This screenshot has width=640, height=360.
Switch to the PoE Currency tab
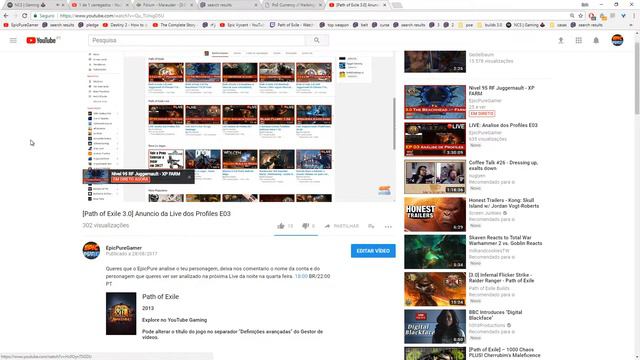pyautogui.click(x=293, y=5)
